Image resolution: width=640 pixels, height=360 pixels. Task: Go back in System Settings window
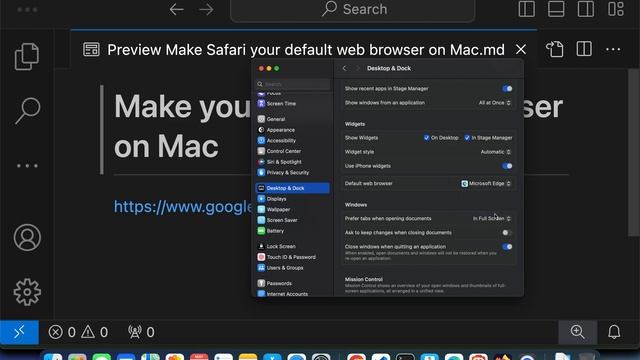click(x=344, y=68)
